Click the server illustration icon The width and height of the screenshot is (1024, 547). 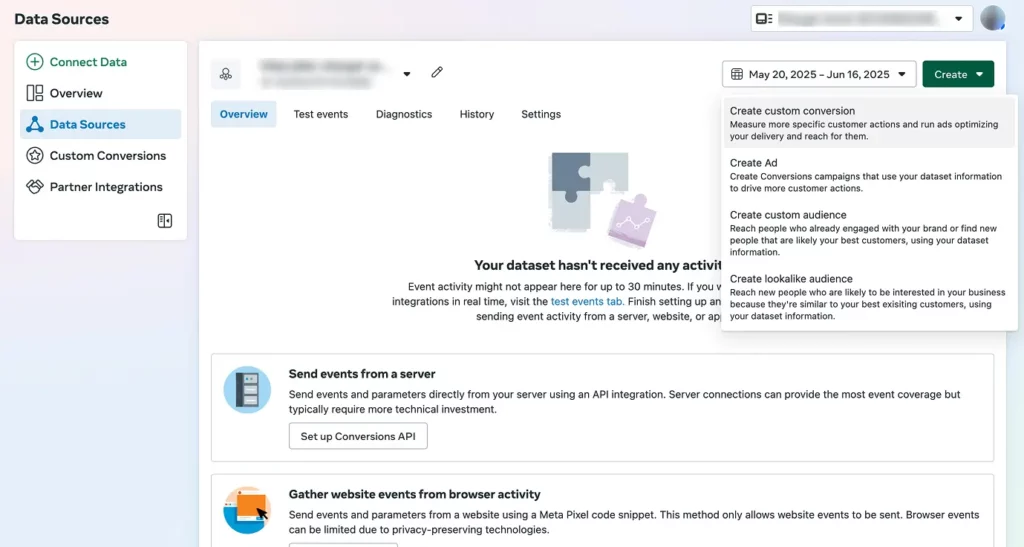point(247,390)
